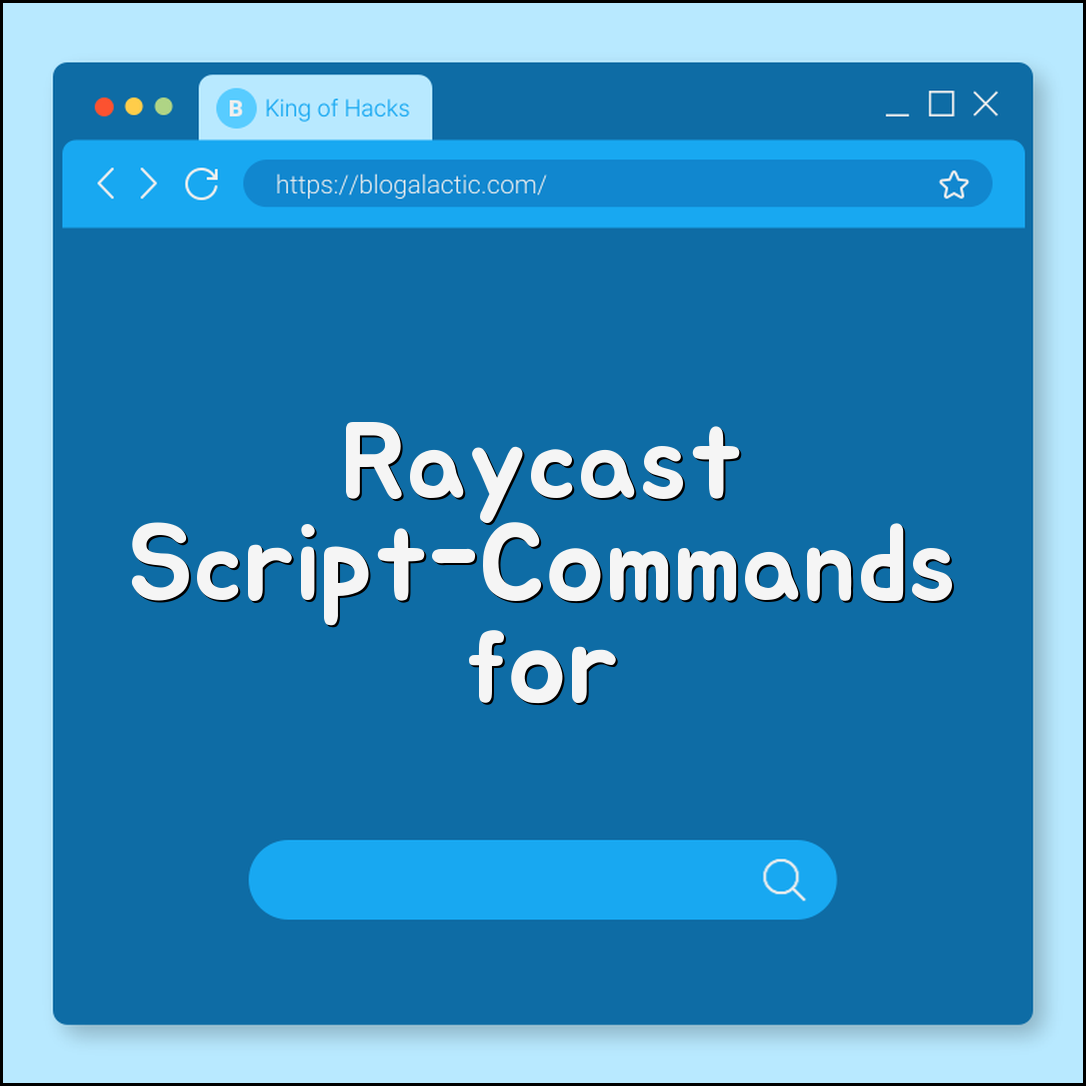Click the yellow traffic-light dot

click(x=133, y=106)
